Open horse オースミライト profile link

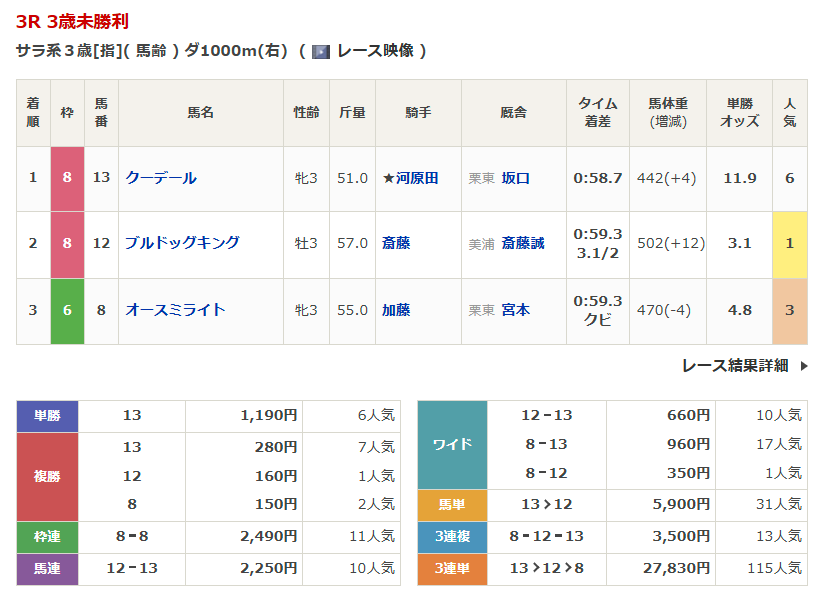[x=175, y=310]
